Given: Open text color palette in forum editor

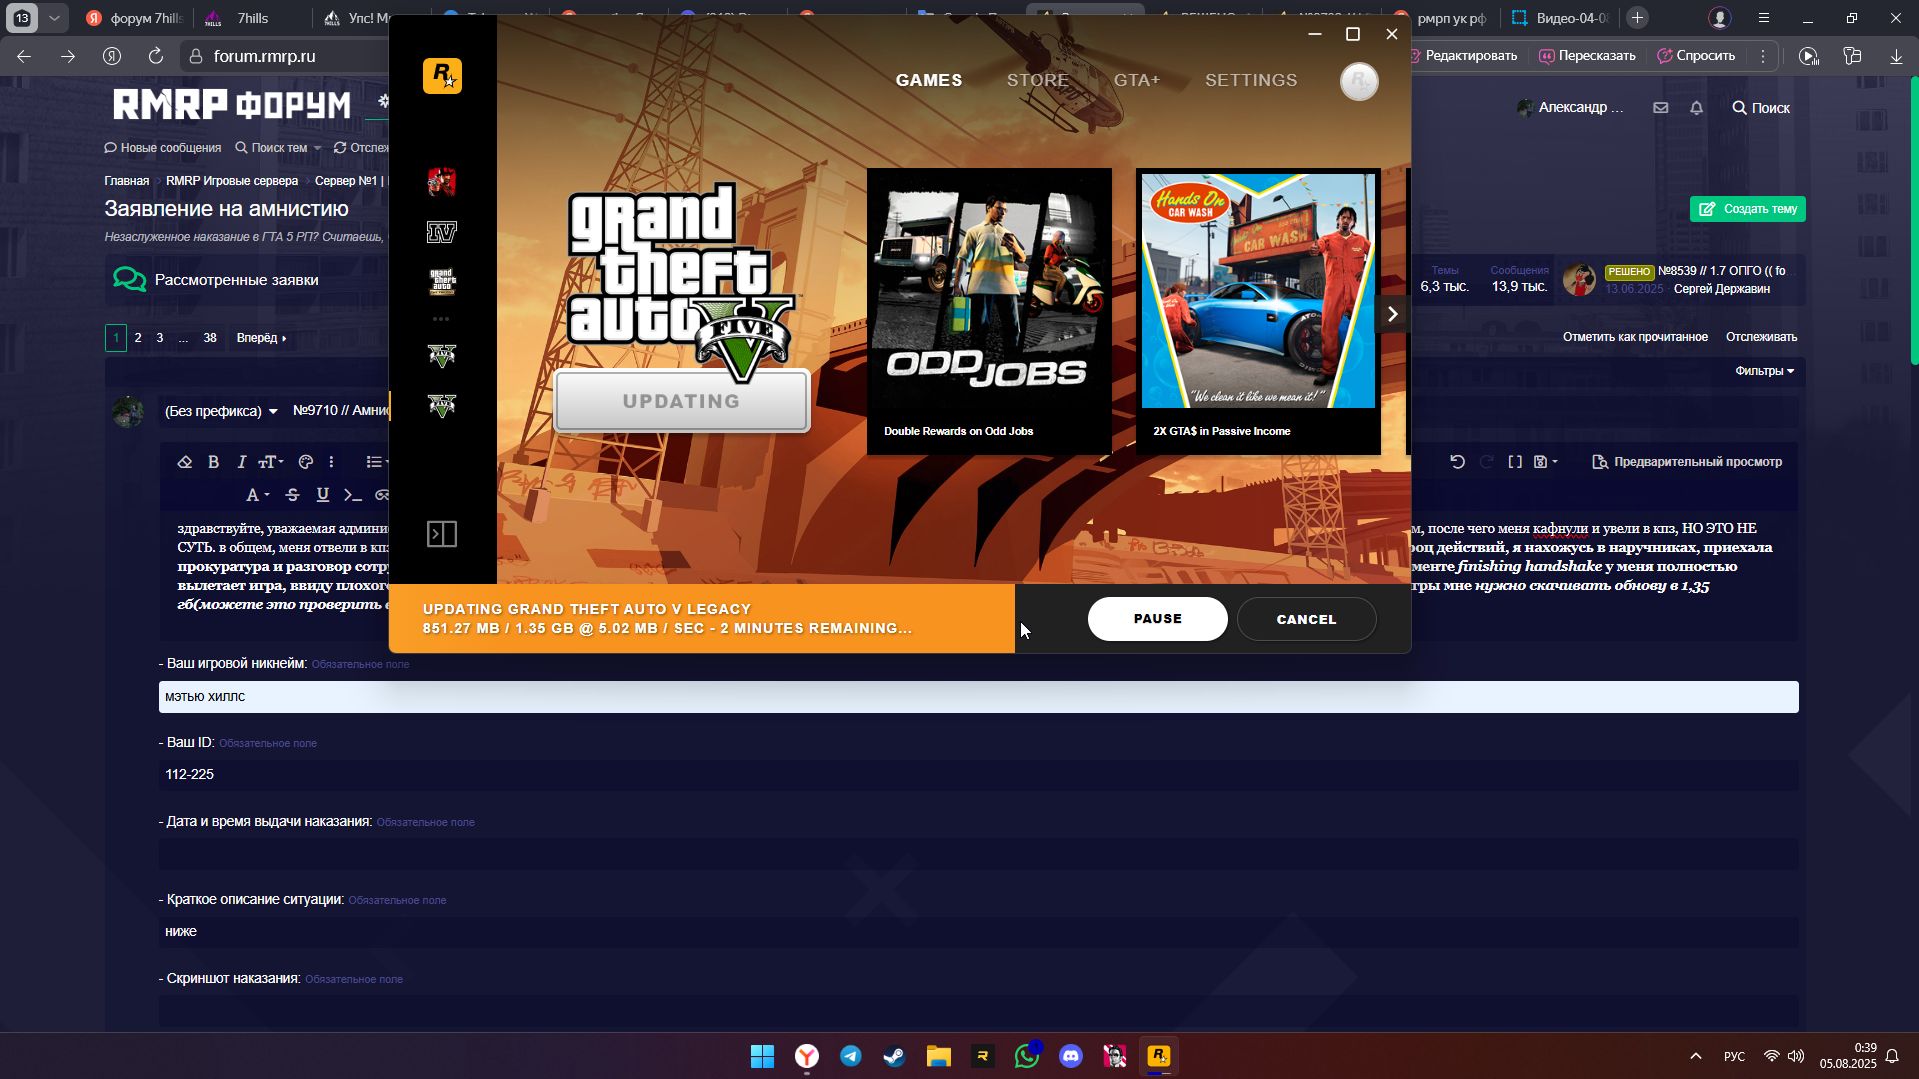Looking at the screenshot, I should (x=306, y=462).
